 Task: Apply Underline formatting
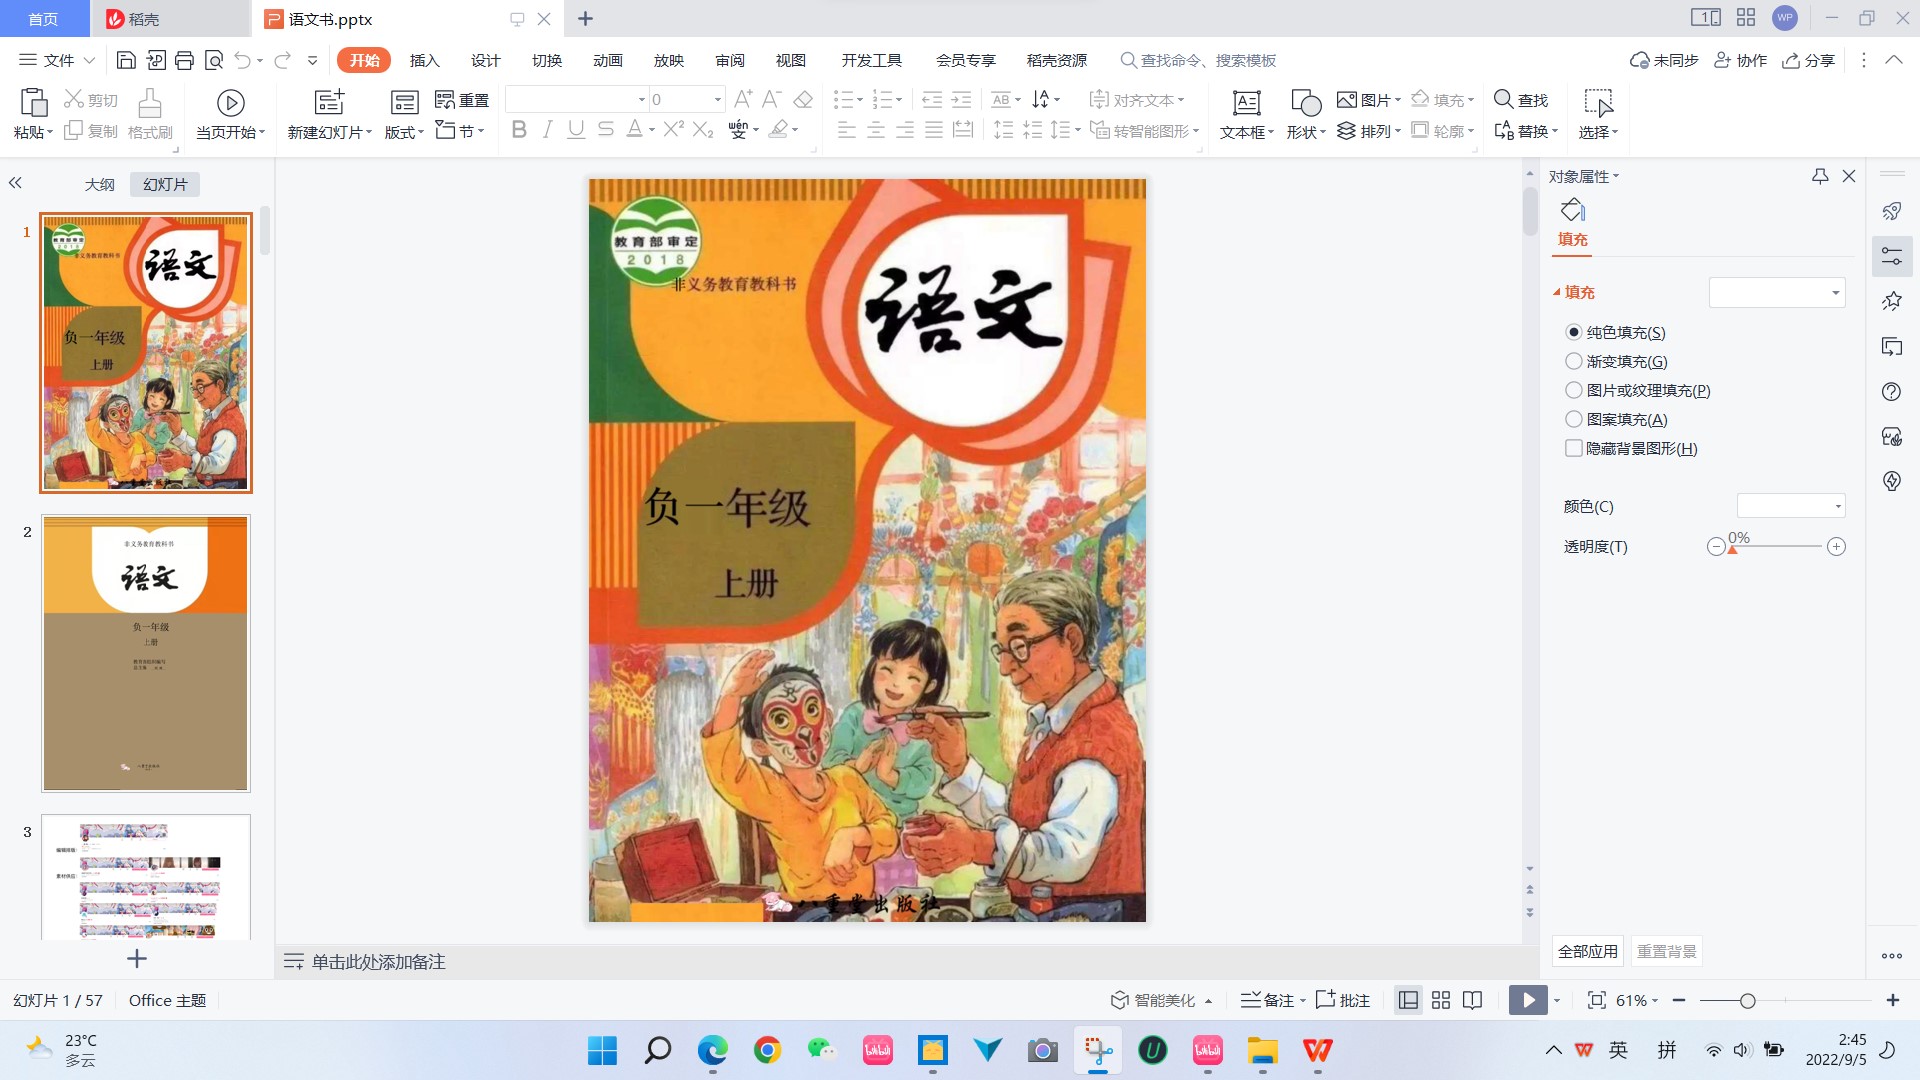pyautogui.click(x=576, y=129)
